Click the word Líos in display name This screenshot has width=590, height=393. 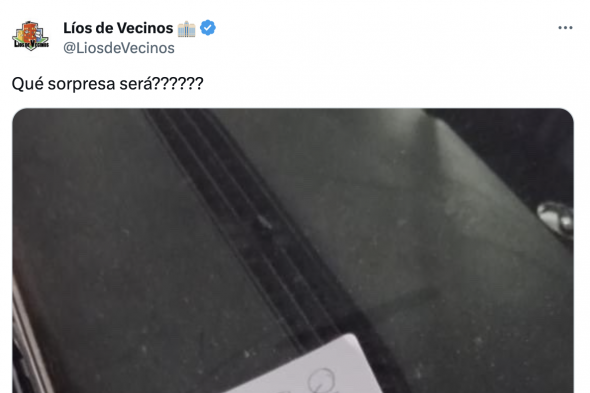75,28
